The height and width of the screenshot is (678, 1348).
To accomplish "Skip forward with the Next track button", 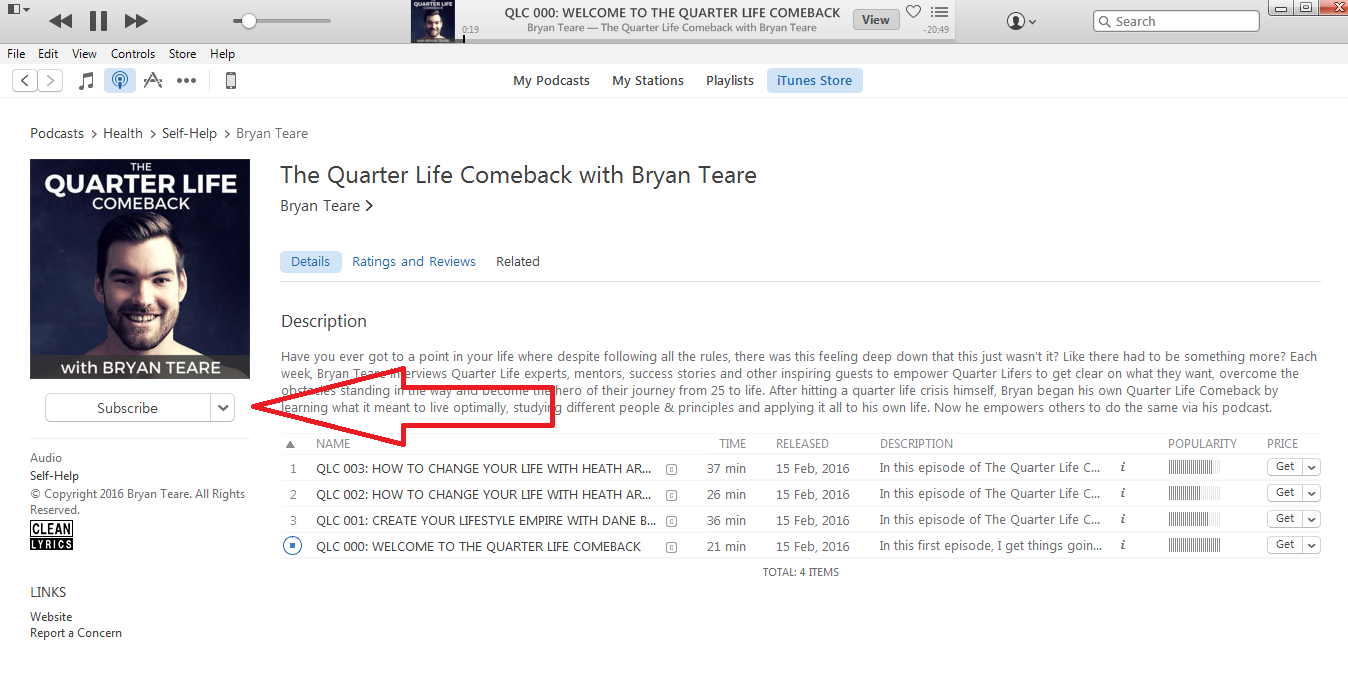I will pos(136,21).
